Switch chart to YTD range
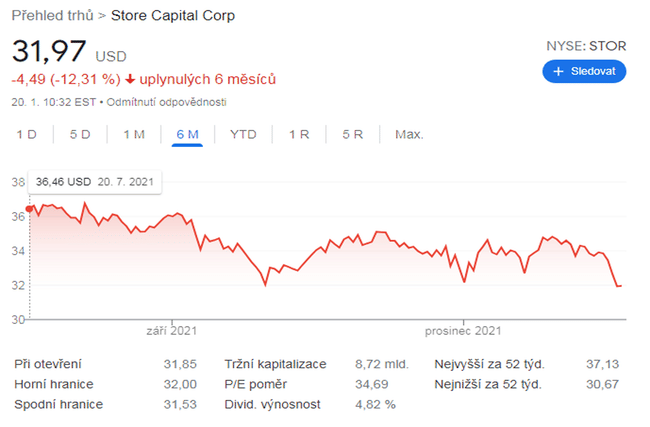 coord(243,134)
